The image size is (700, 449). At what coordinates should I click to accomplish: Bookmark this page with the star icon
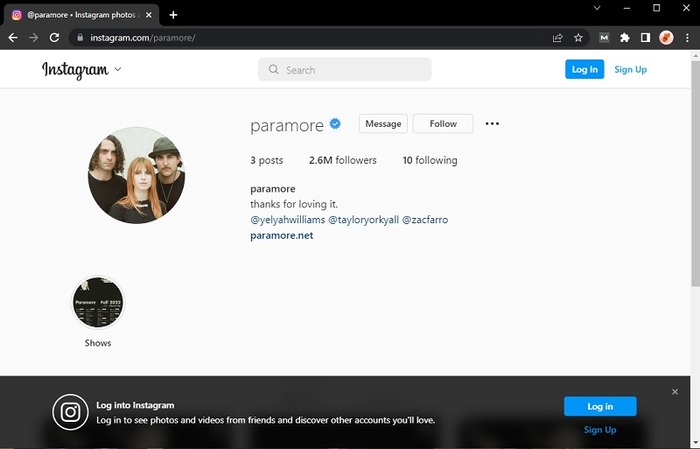pos(578,38)
